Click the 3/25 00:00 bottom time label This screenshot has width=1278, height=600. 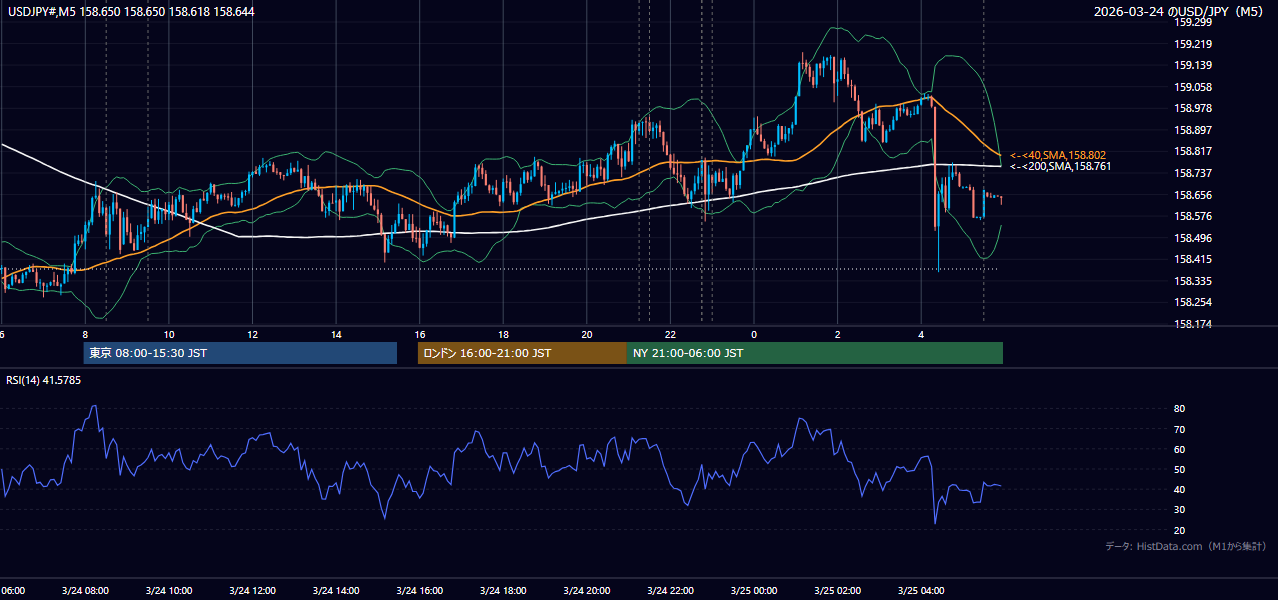754,590
